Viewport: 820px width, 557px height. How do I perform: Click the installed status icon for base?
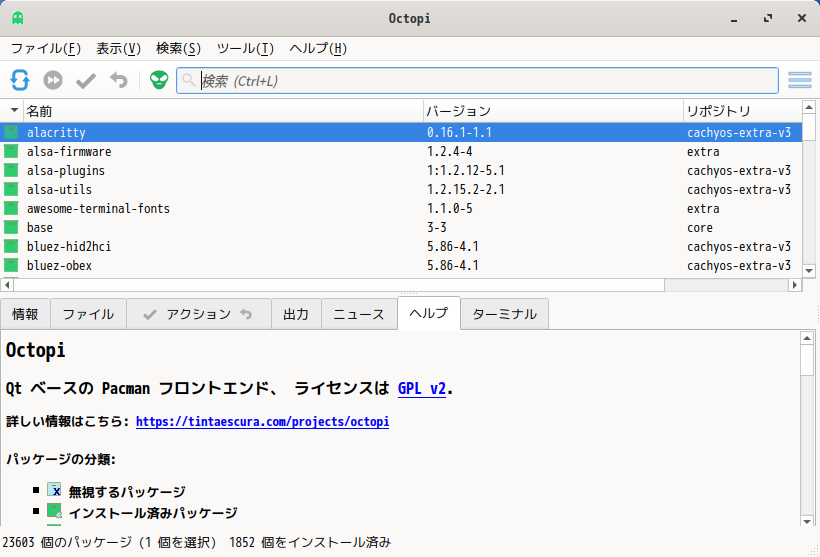pos(11,228)
